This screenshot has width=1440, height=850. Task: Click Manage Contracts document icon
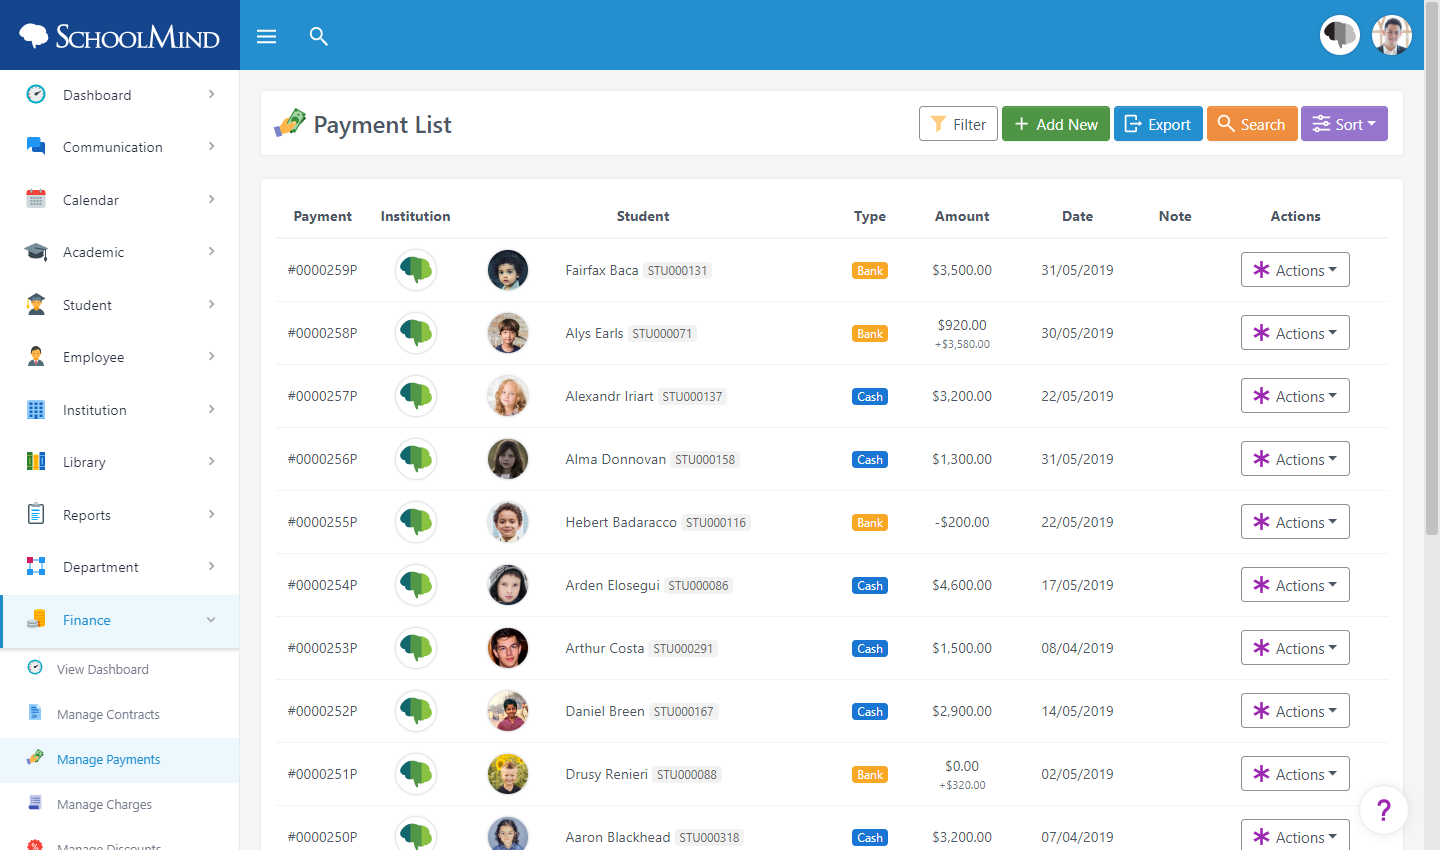pos(35,713)
